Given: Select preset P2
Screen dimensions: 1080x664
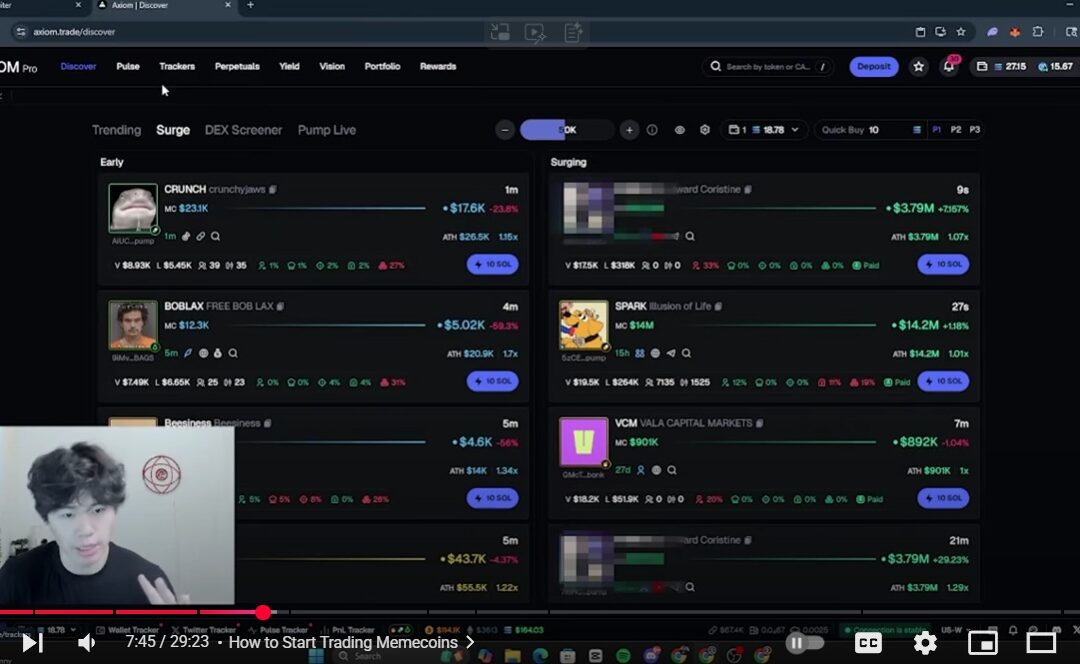Looking at the screenshot, I should 955,129.
